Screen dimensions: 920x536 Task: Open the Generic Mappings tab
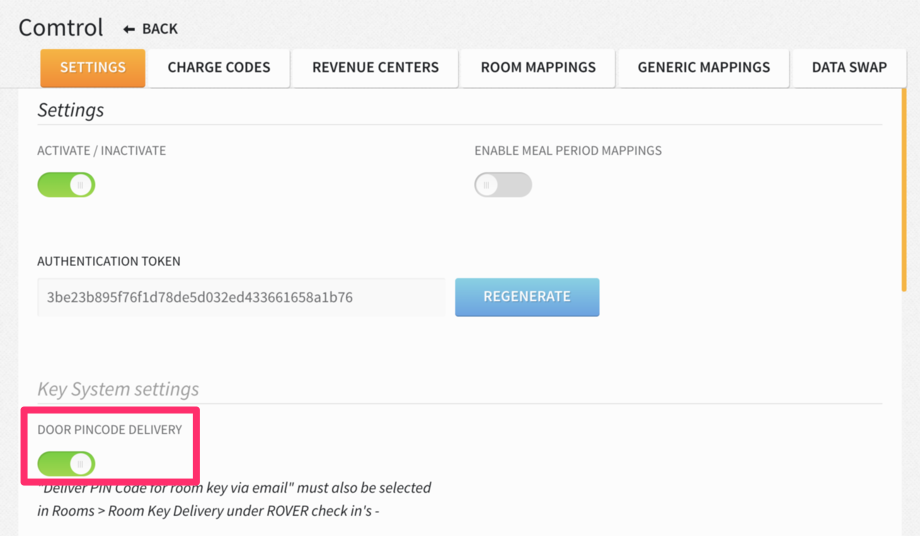(x=703, y=68)
